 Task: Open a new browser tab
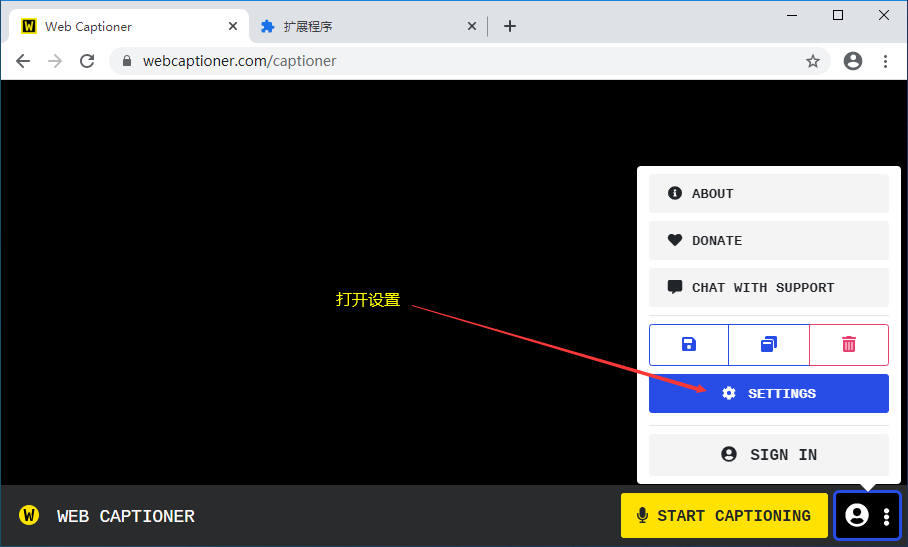(510, 27)
